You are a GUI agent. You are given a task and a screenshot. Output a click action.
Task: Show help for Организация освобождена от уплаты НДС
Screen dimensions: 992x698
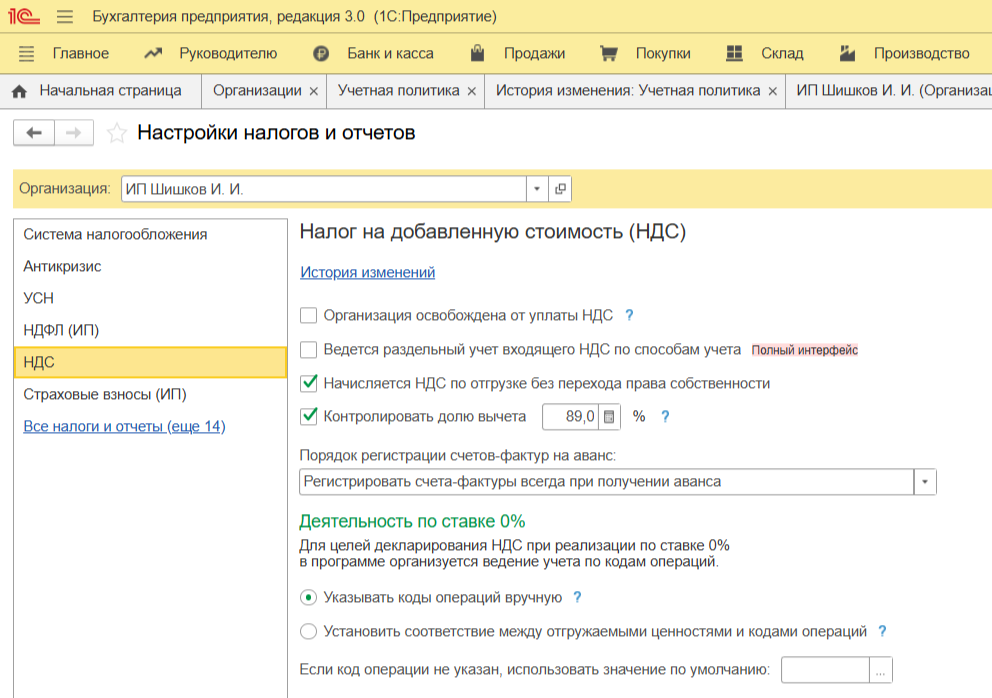pyautogui.click(x=629, y=315)
